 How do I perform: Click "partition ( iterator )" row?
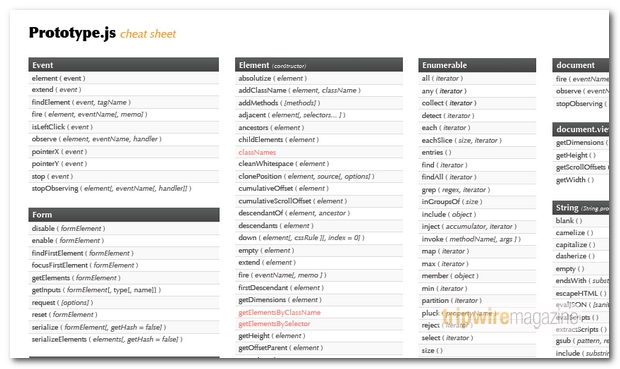pyautogui.click(x=477, y=301)
